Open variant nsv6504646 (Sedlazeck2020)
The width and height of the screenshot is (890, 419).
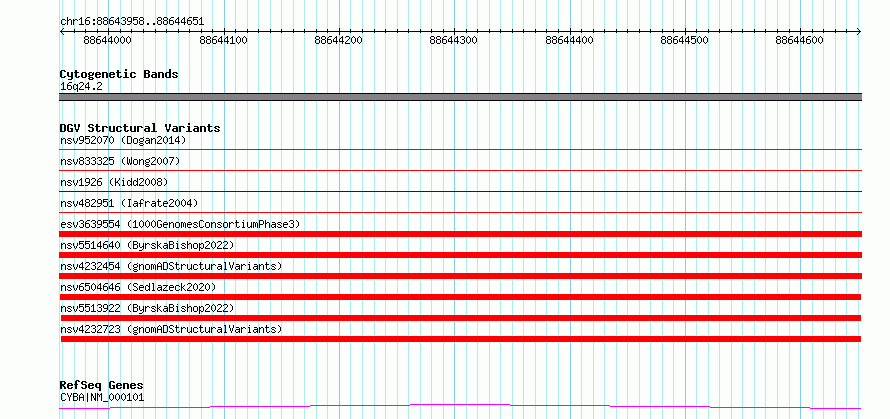[138, 287]
